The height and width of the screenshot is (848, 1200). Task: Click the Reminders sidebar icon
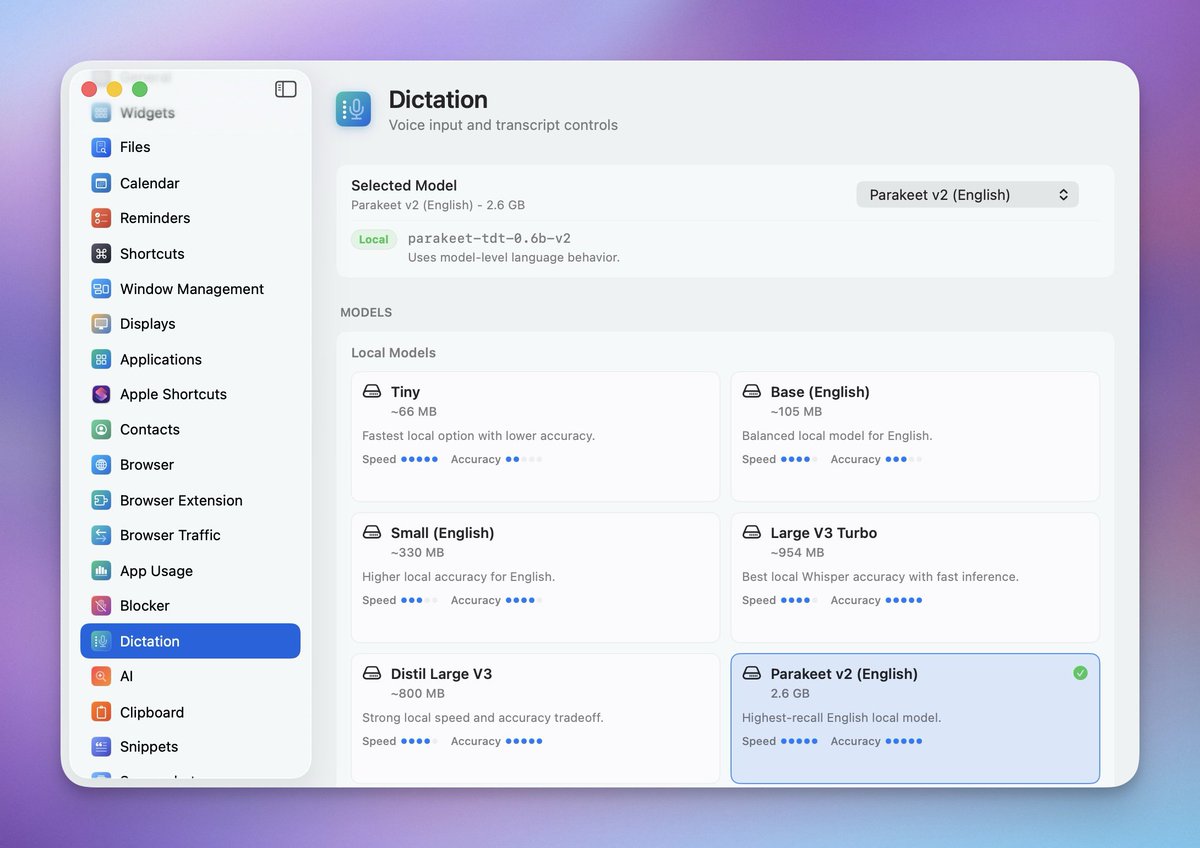[x=101, y=218]
